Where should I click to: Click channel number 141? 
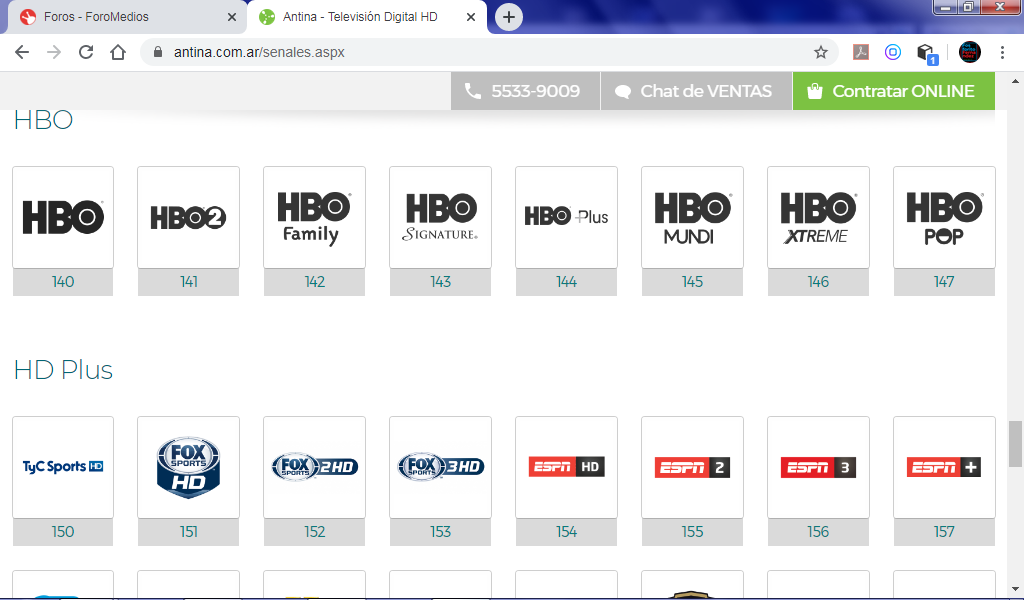click(189, 281)
